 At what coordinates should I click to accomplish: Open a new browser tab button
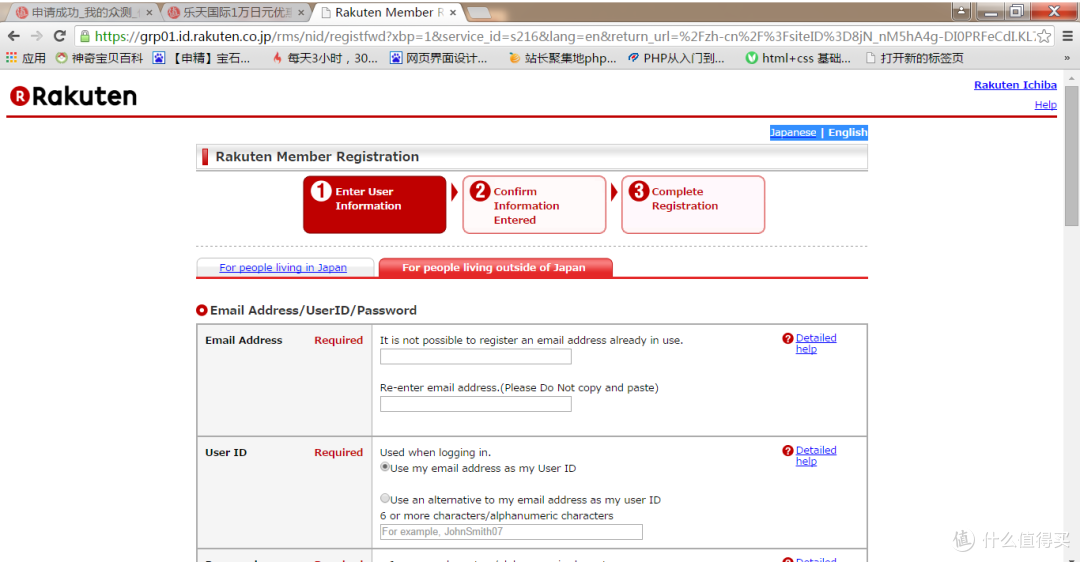(479, 12)
